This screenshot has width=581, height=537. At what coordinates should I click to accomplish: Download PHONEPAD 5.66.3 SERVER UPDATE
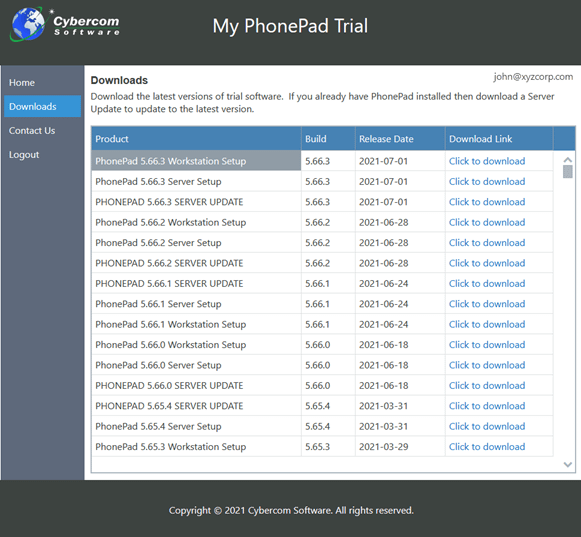click(x=487, y=202)
